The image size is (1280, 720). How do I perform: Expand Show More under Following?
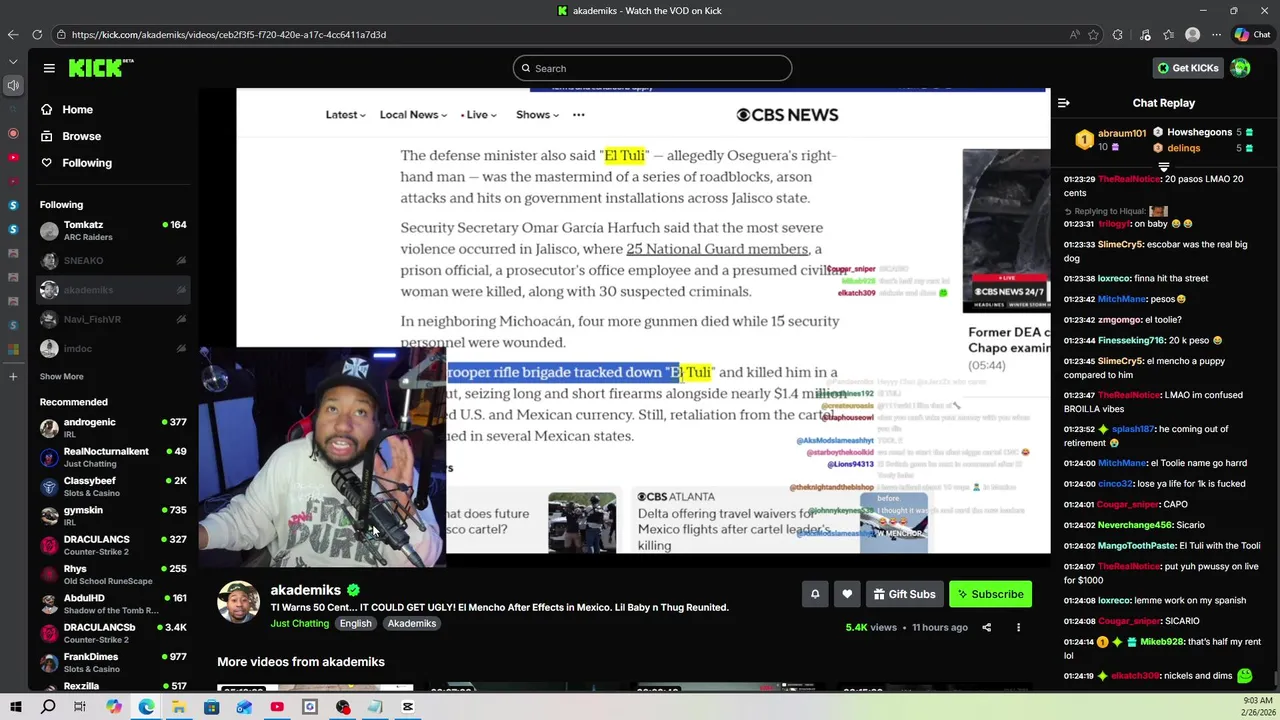62,377
